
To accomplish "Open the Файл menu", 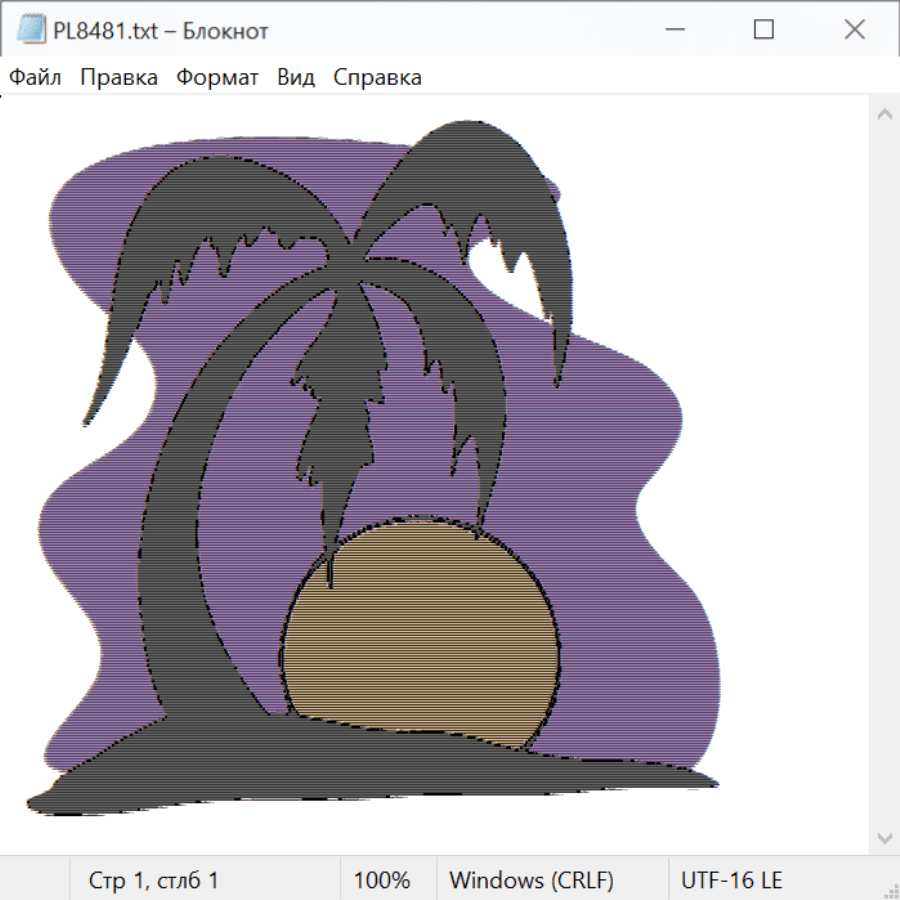I will (36, 78).
